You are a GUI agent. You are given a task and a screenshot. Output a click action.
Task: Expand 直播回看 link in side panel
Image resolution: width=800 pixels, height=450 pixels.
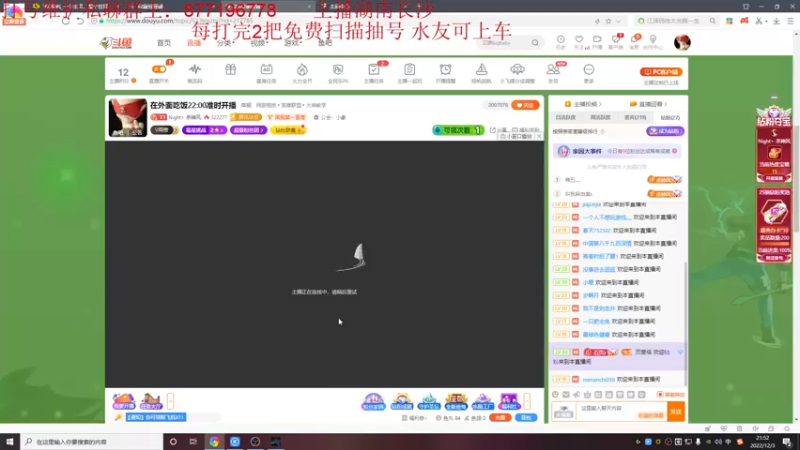pyautogui.click(x=648, y=104)
